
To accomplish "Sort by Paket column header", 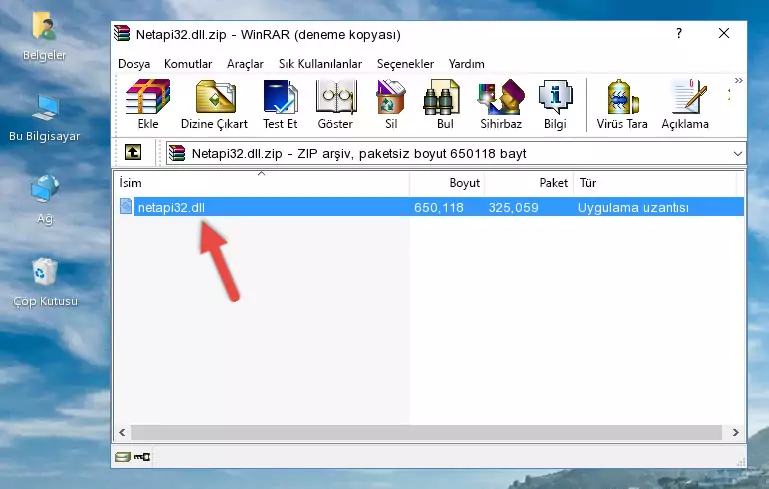I will point(529,182).
